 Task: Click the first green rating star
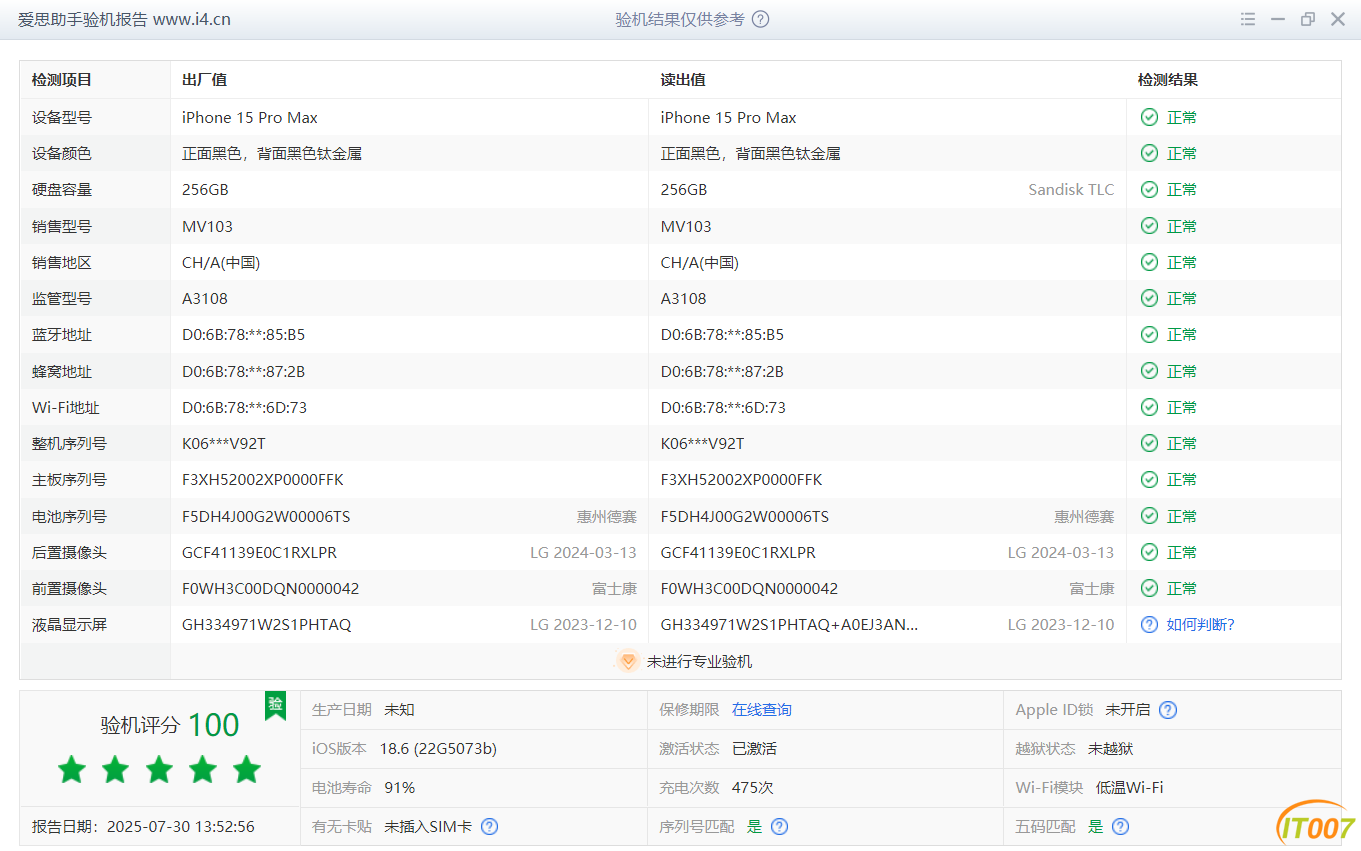71,769
